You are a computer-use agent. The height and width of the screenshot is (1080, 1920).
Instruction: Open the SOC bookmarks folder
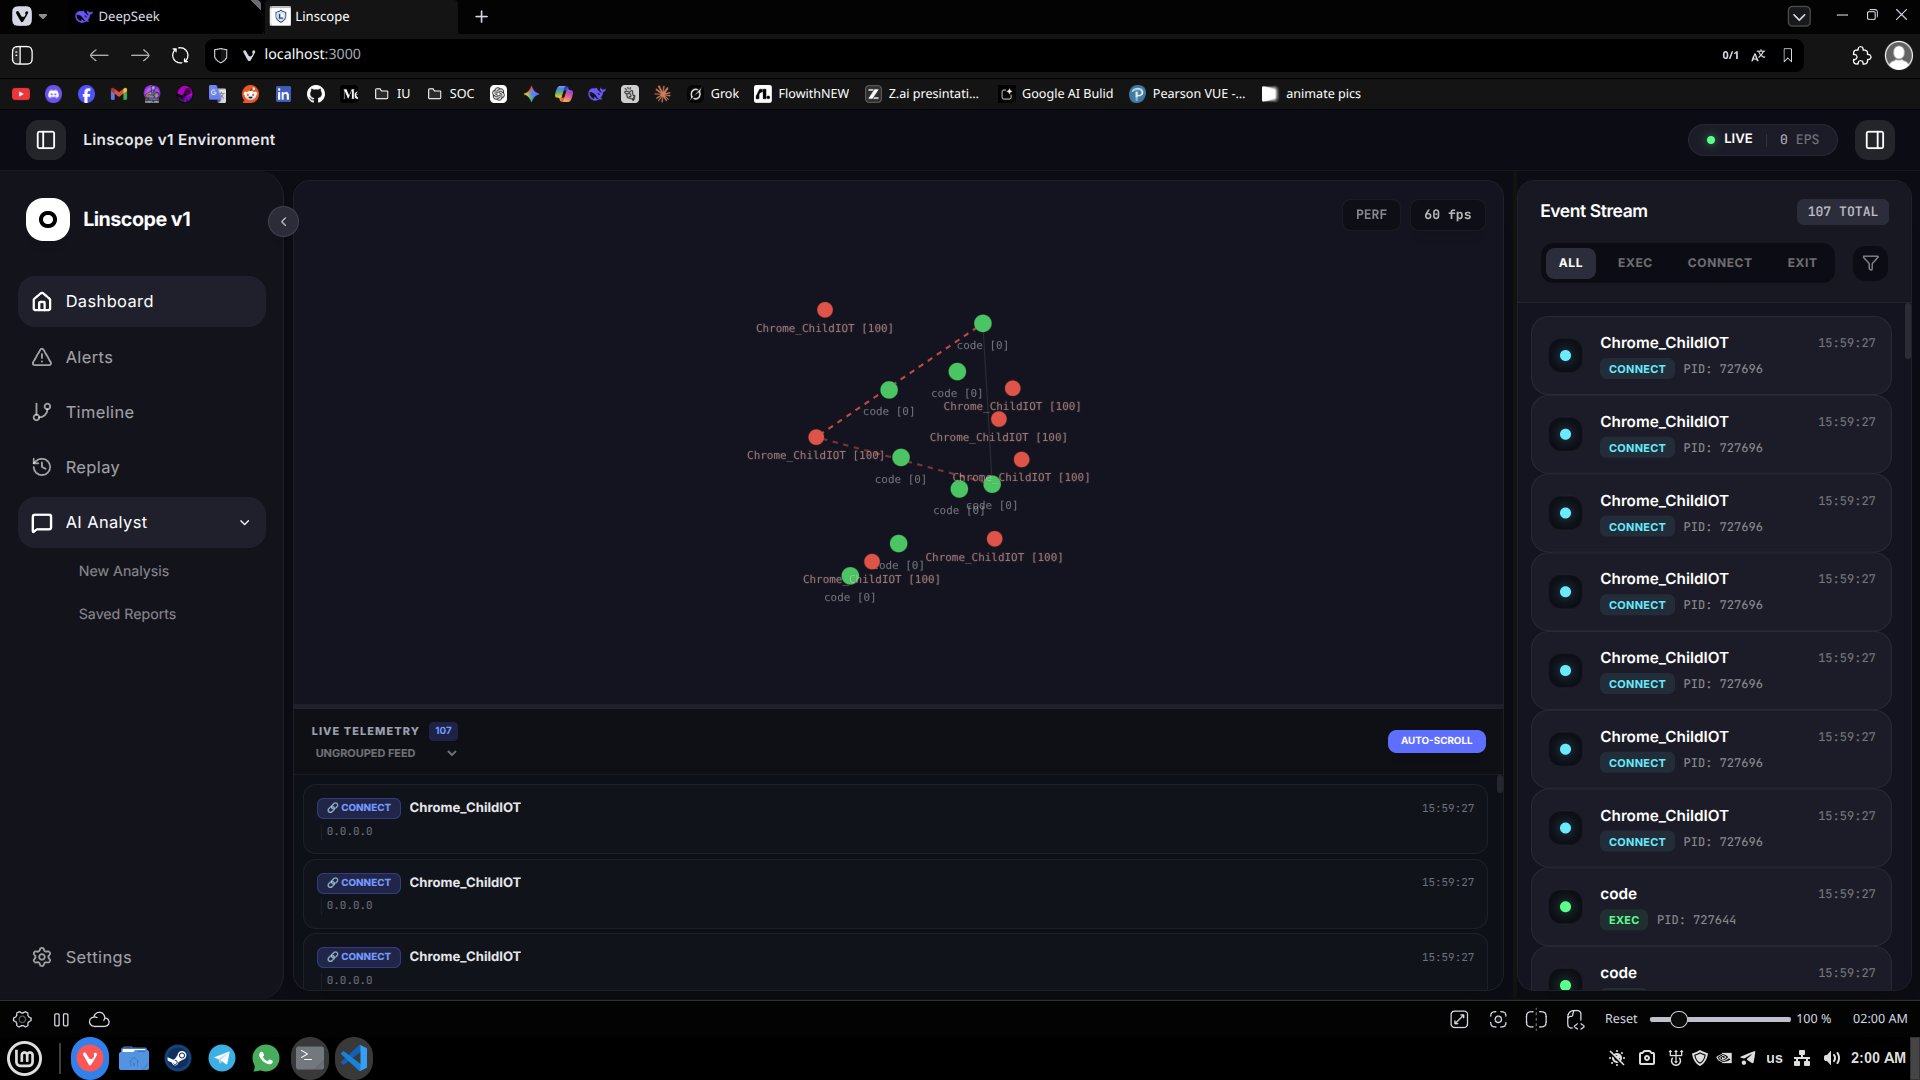[451, 94]
